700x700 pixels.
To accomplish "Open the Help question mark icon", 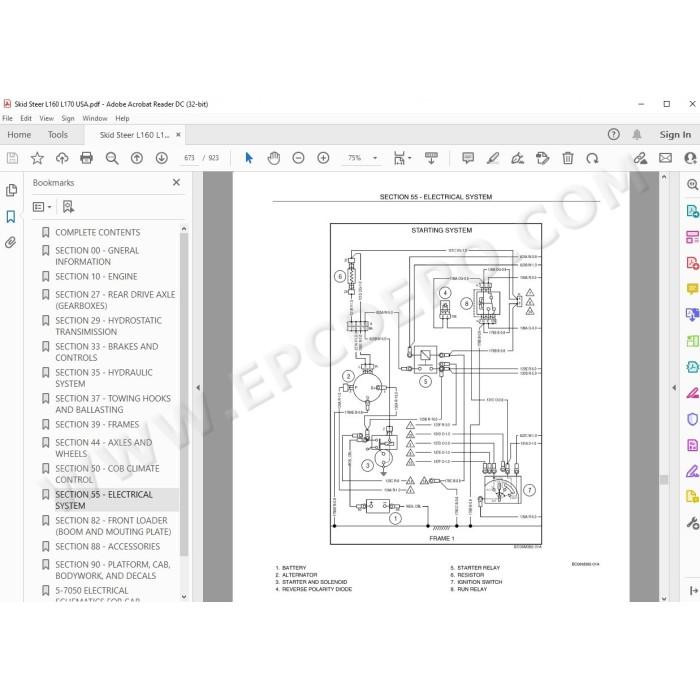I will tap(614, 134).
